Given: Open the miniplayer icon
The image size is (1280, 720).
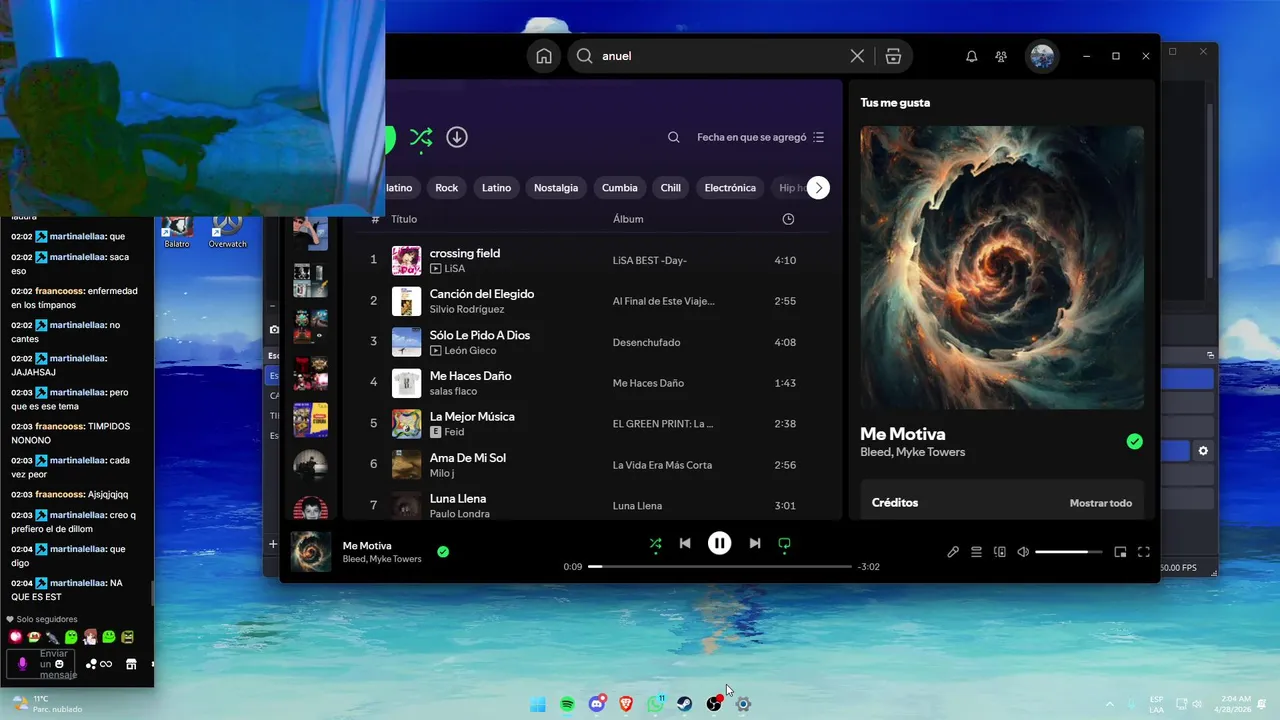Looking at the screenshot, I should click(1120, 551).
